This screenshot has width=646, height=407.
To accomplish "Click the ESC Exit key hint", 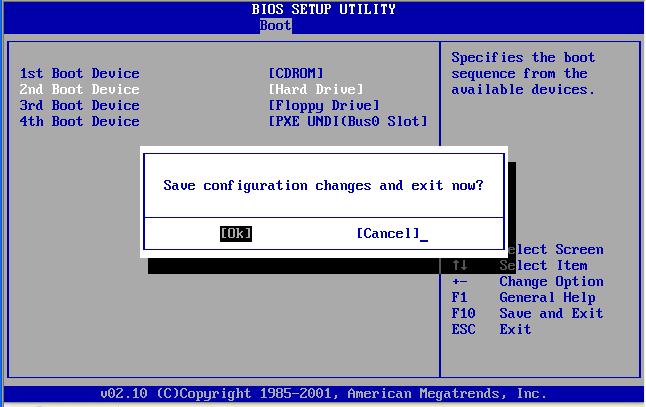I will 492,330.
